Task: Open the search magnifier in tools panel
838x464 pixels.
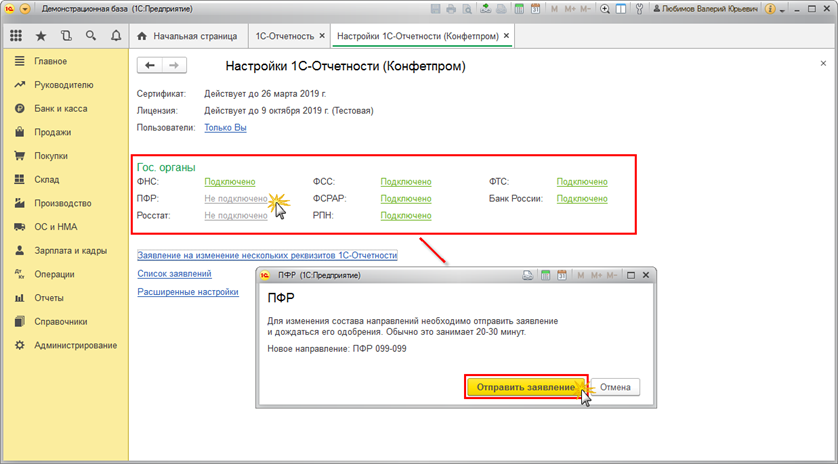Action: (91, 36)
